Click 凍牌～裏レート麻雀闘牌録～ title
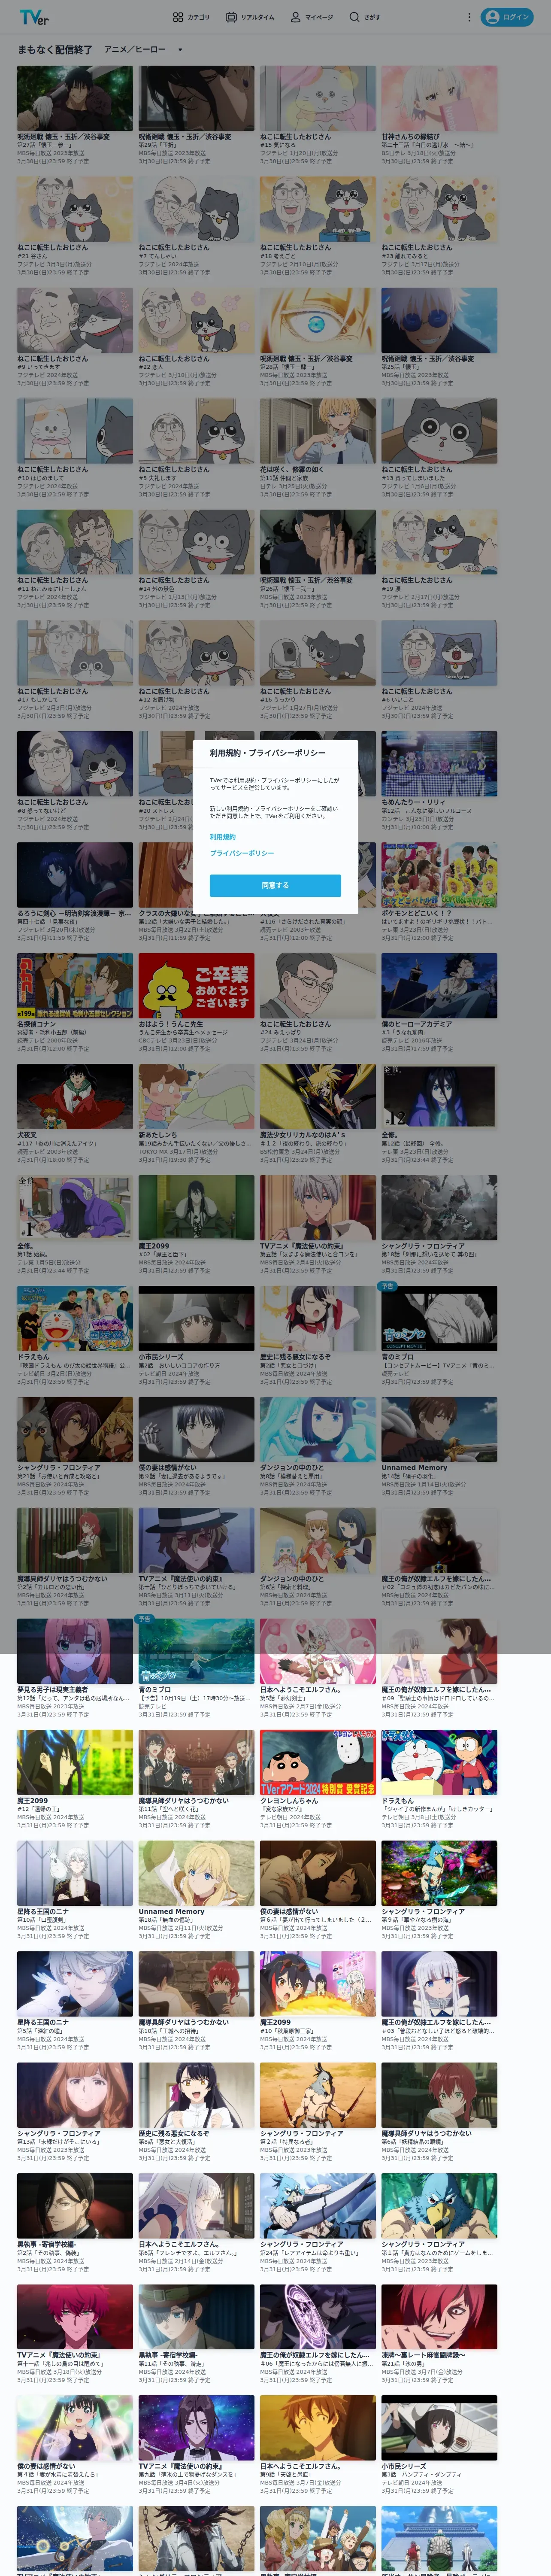Screen dimensions: 551x2576 coord(424,2355)
